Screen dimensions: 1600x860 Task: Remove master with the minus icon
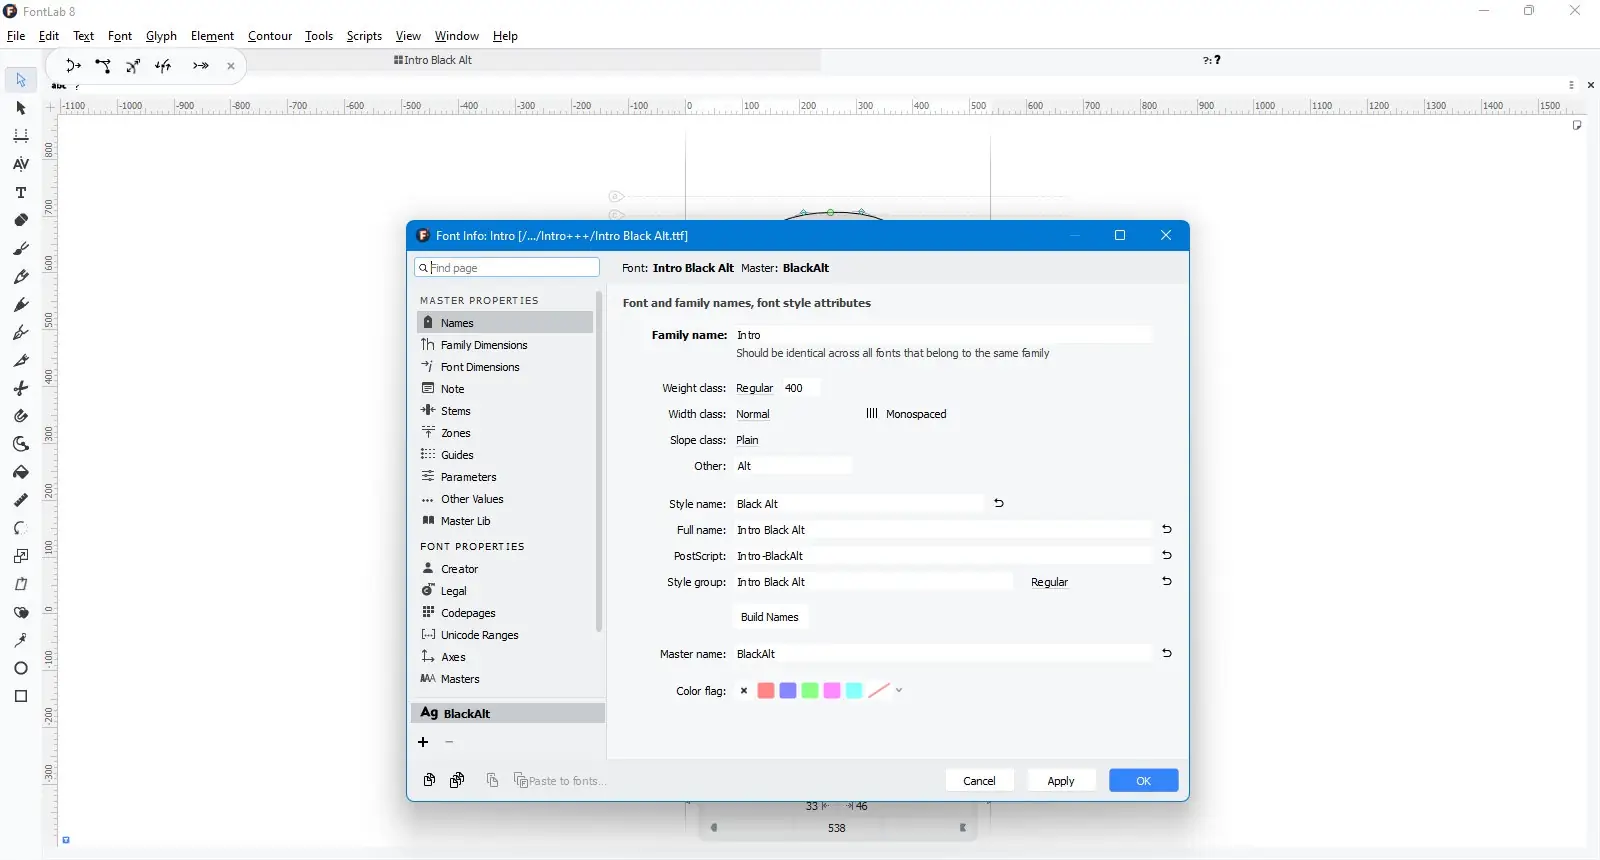tap(449, 742)
